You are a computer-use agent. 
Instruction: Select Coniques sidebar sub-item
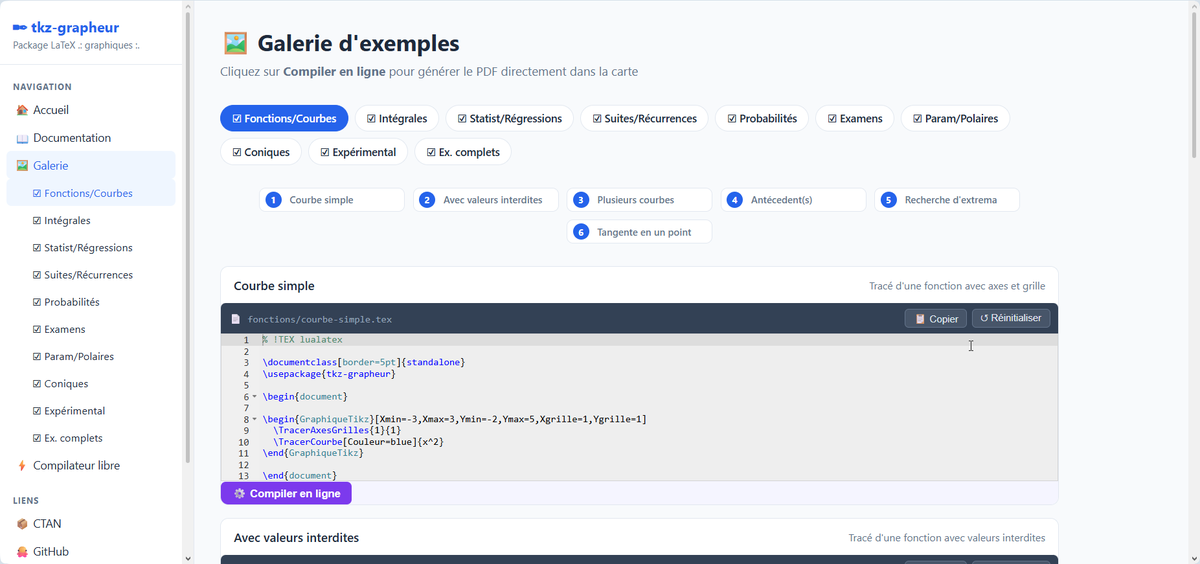(x=91, y=383)
